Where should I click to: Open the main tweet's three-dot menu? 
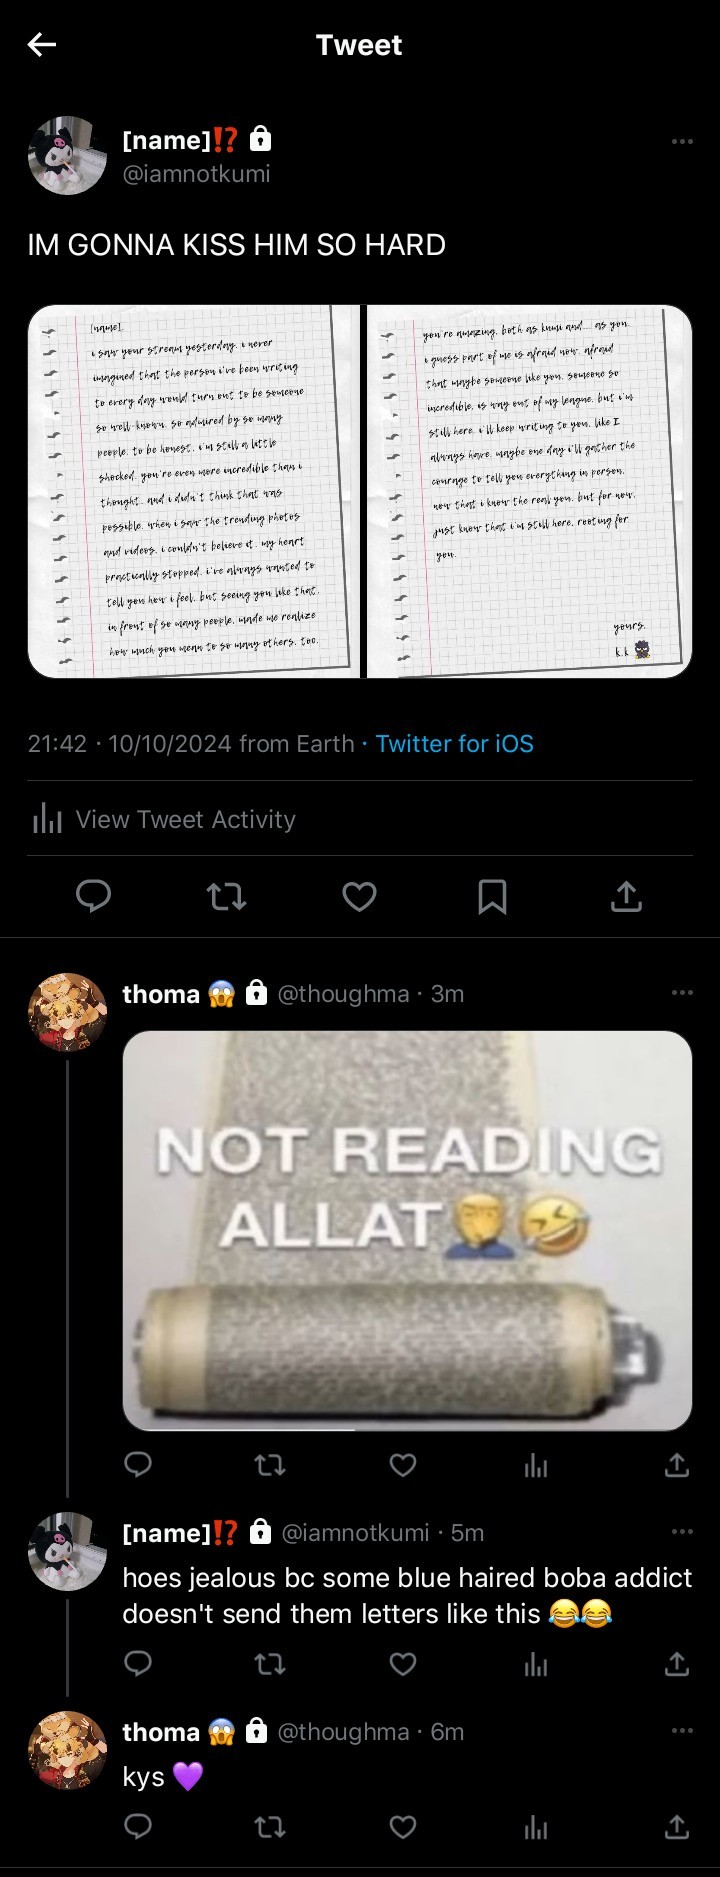682,141
